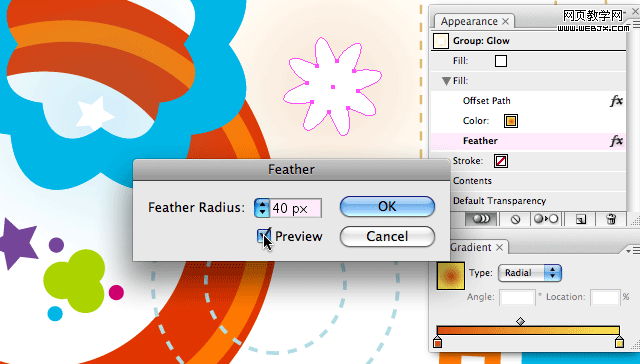This screenshot has height=364, width=640.
Task: Select the red-orange left gradient stop
Action: coord(438,342)
